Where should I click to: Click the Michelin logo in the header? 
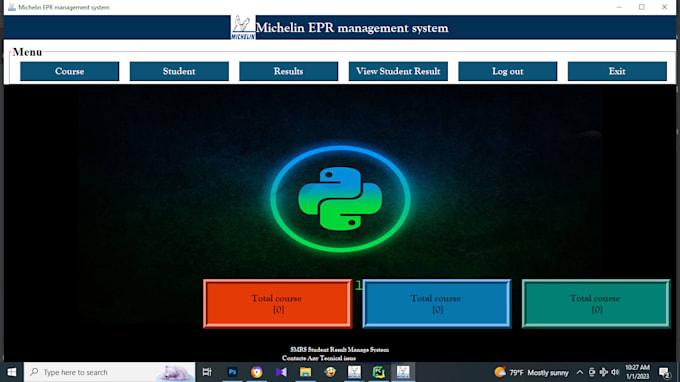[x=243, y=27]
